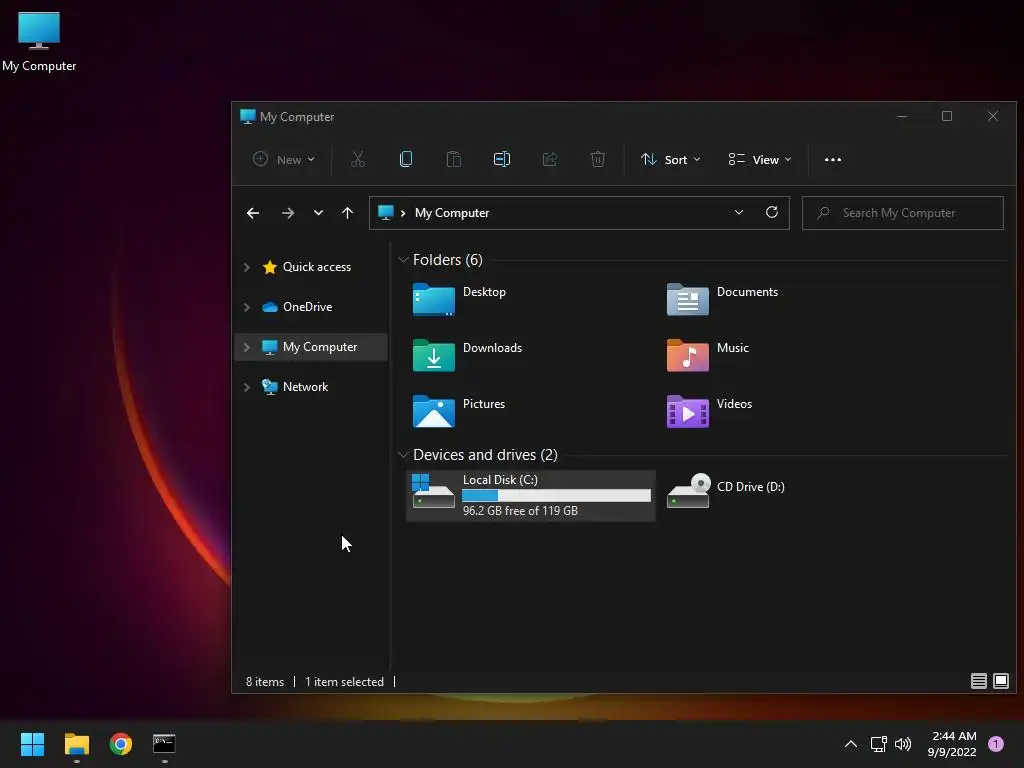Image resolution: width=1024 pixels, height=768 pixels.
Task: Click My Computer breadcrumb in address bar
Action: click(452, 213)
